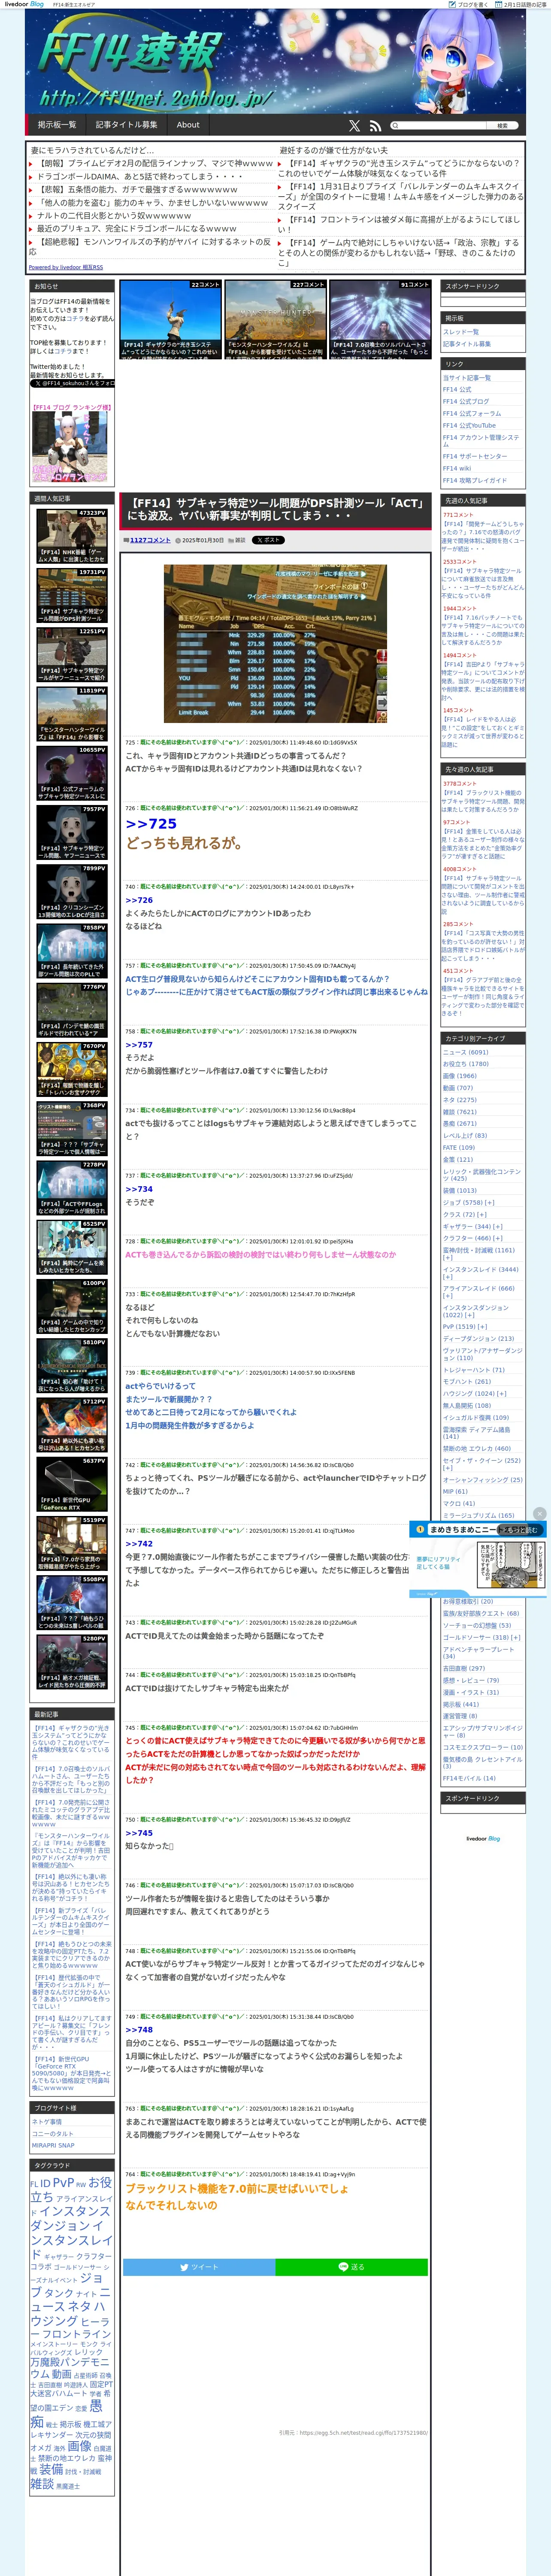Open the 掲示板一覧 menu item
The width and height of the screenshot is (551, 2576).
tap(57, 125)
